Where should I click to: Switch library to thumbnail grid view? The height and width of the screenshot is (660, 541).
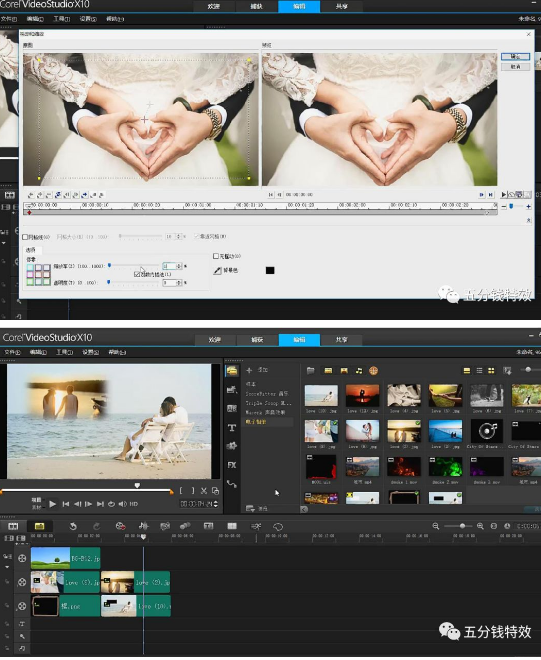click(491, 370)
